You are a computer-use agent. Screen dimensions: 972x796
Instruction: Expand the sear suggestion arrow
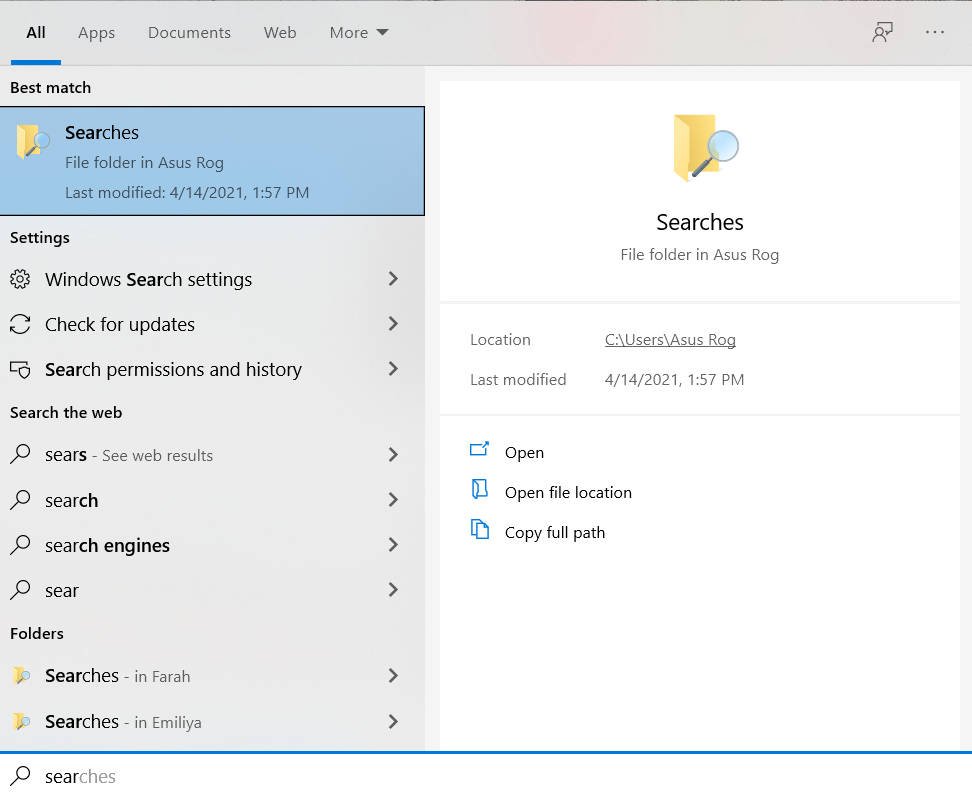pyautogui.click(x=393, y=590)
